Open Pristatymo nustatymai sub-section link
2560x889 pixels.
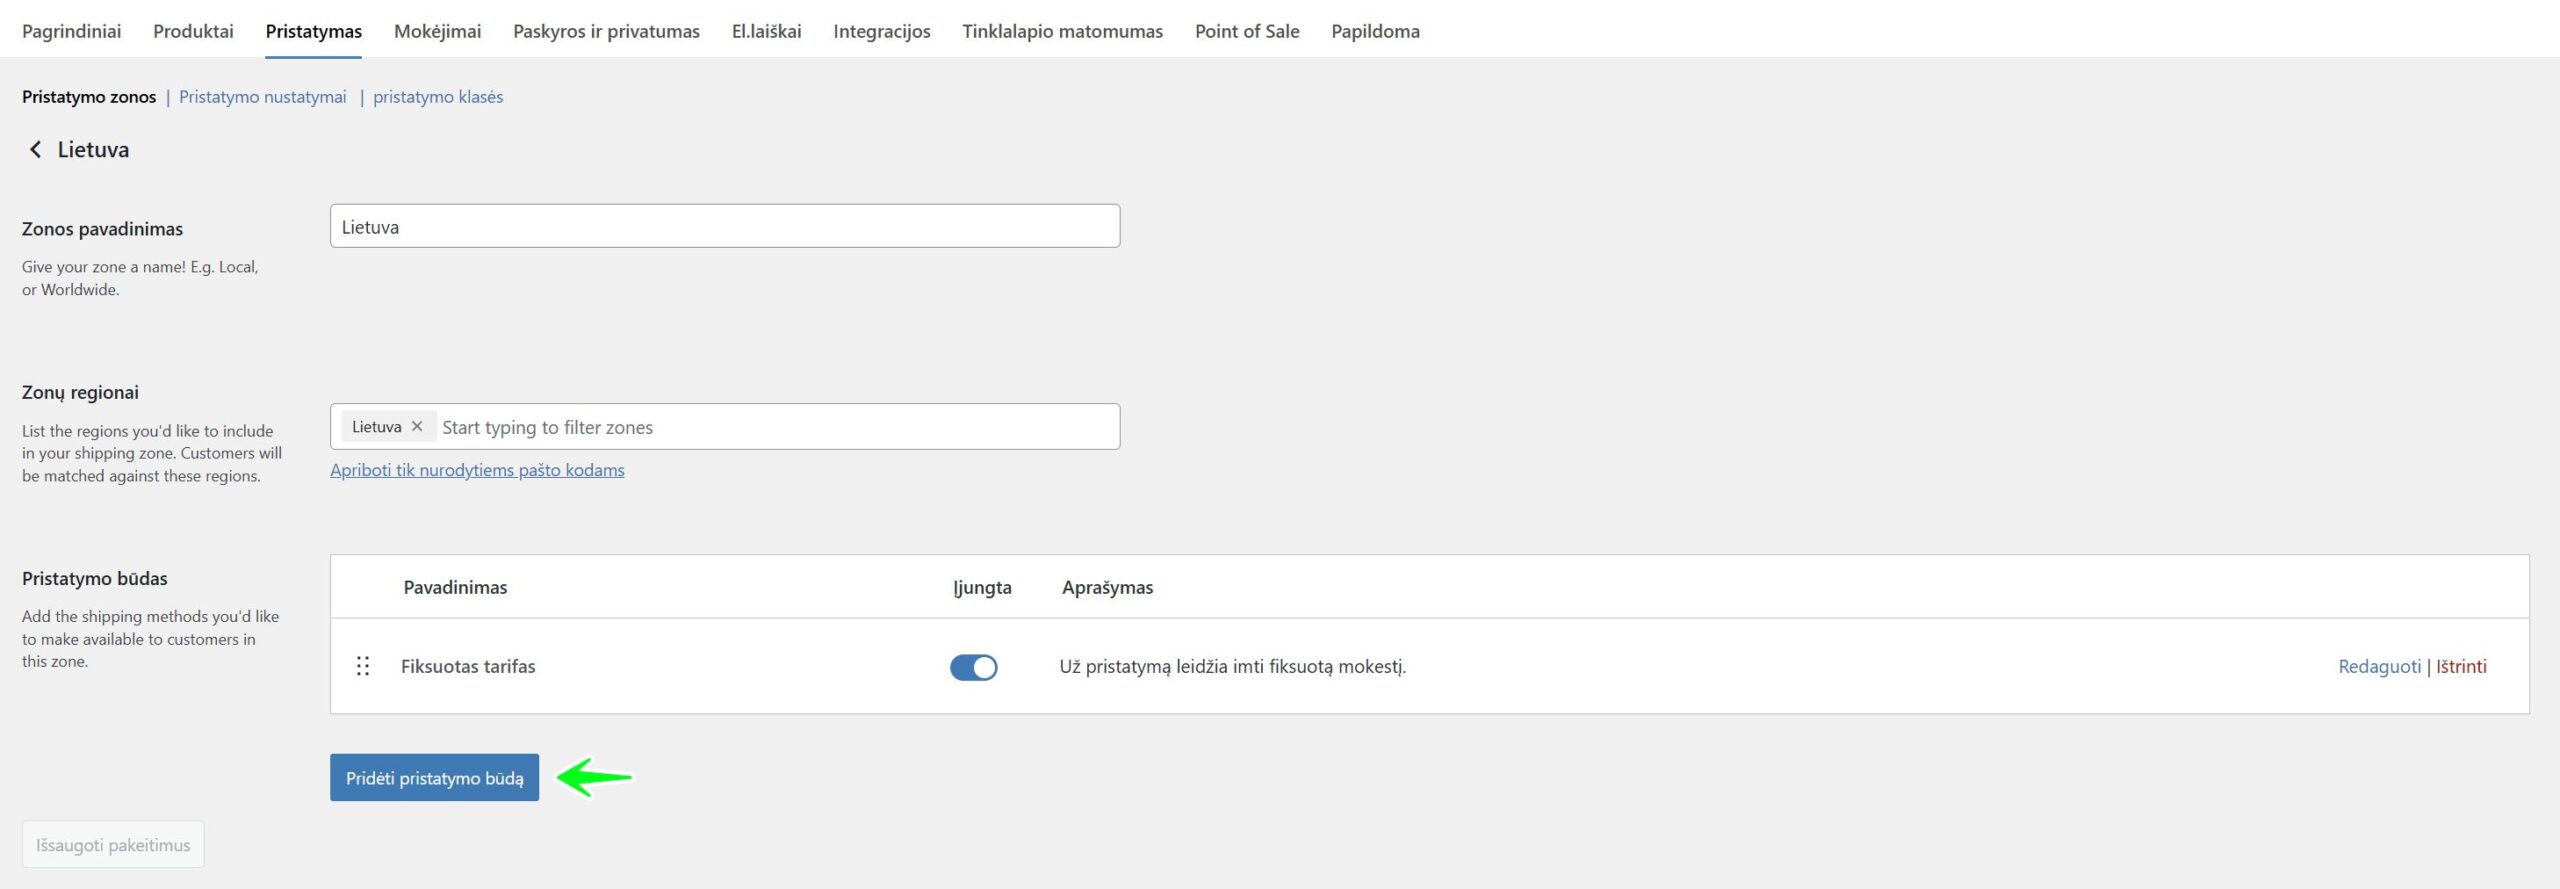coord(262,97)
